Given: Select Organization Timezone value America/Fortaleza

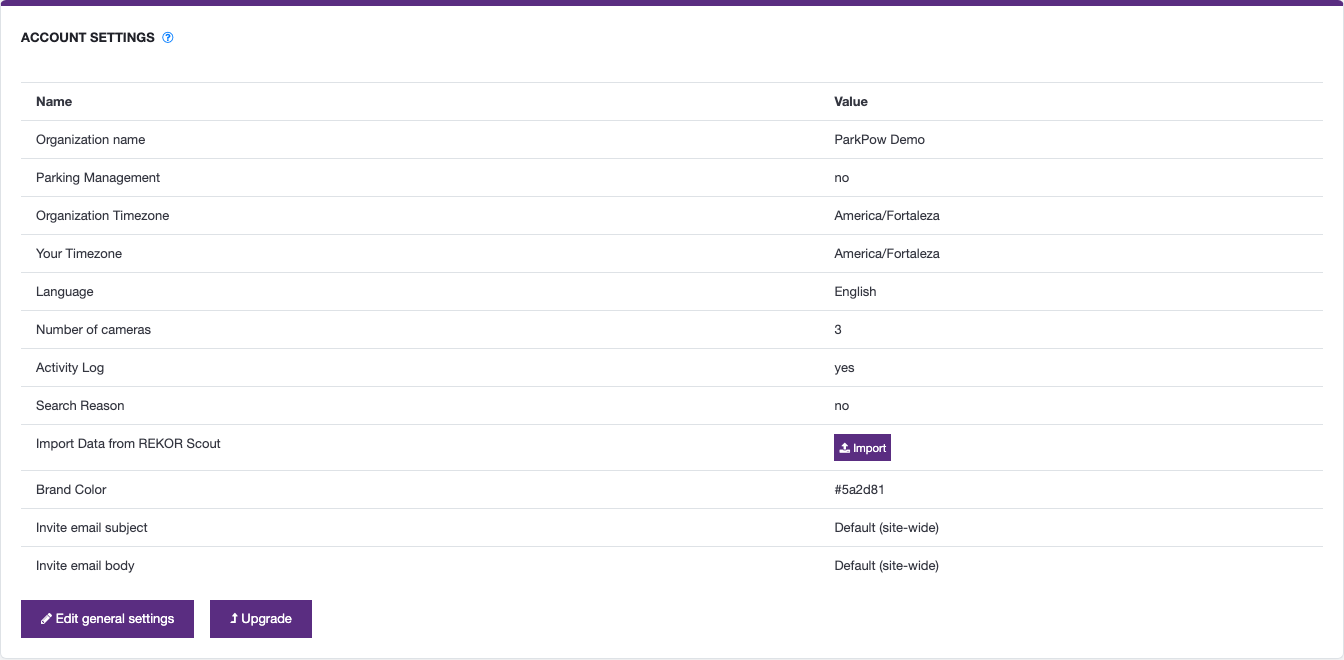Looking at the screenshot, I should click(887, 216).
